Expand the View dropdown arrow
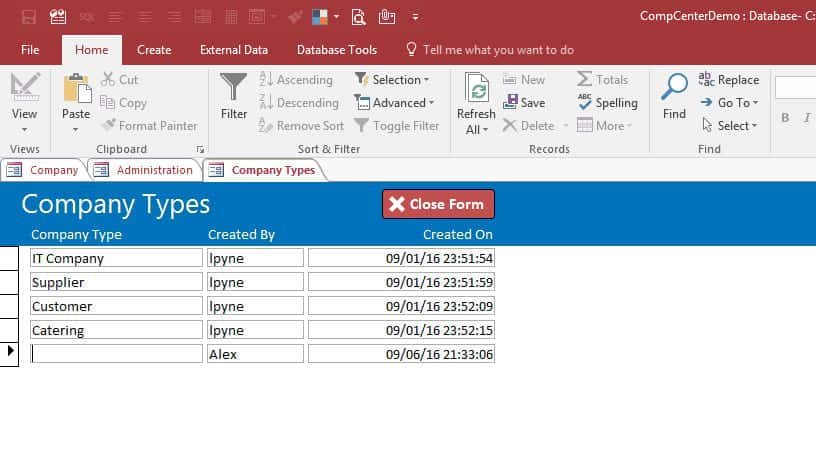The height and width of the screenshot is (456, 816). [24, 130]
